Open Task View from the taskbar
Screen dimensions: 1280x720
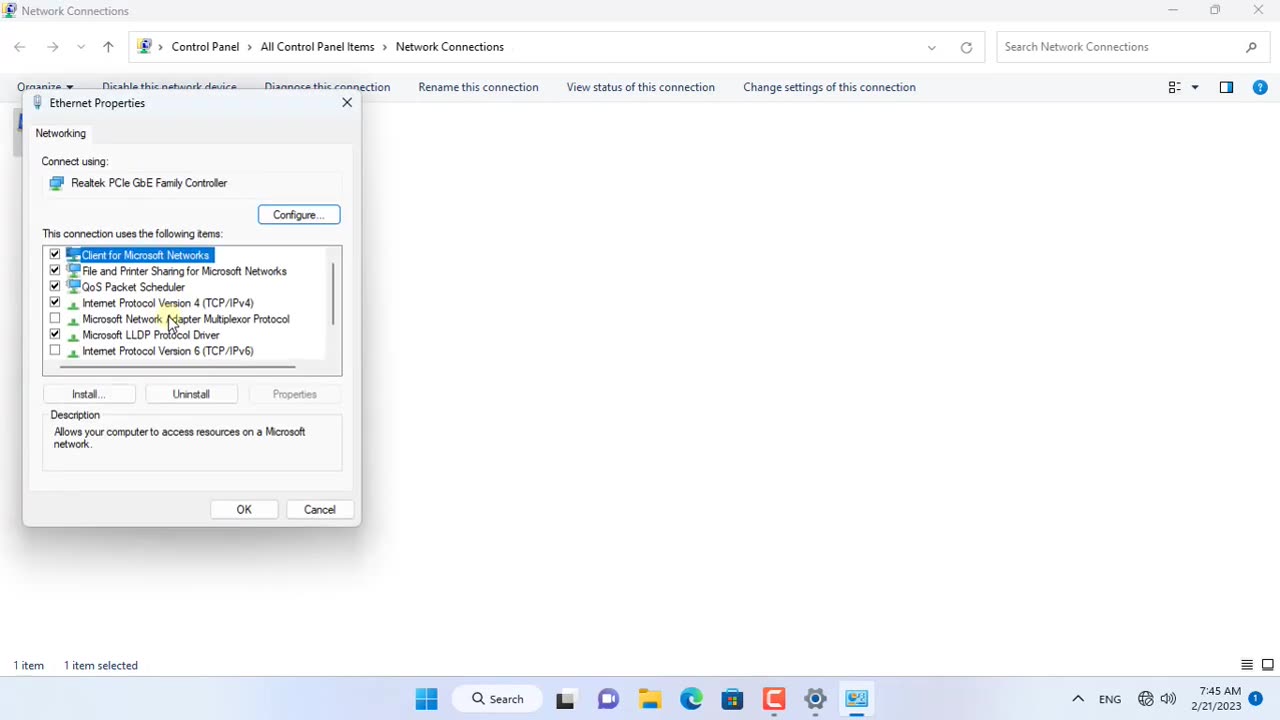coord(566,699)
